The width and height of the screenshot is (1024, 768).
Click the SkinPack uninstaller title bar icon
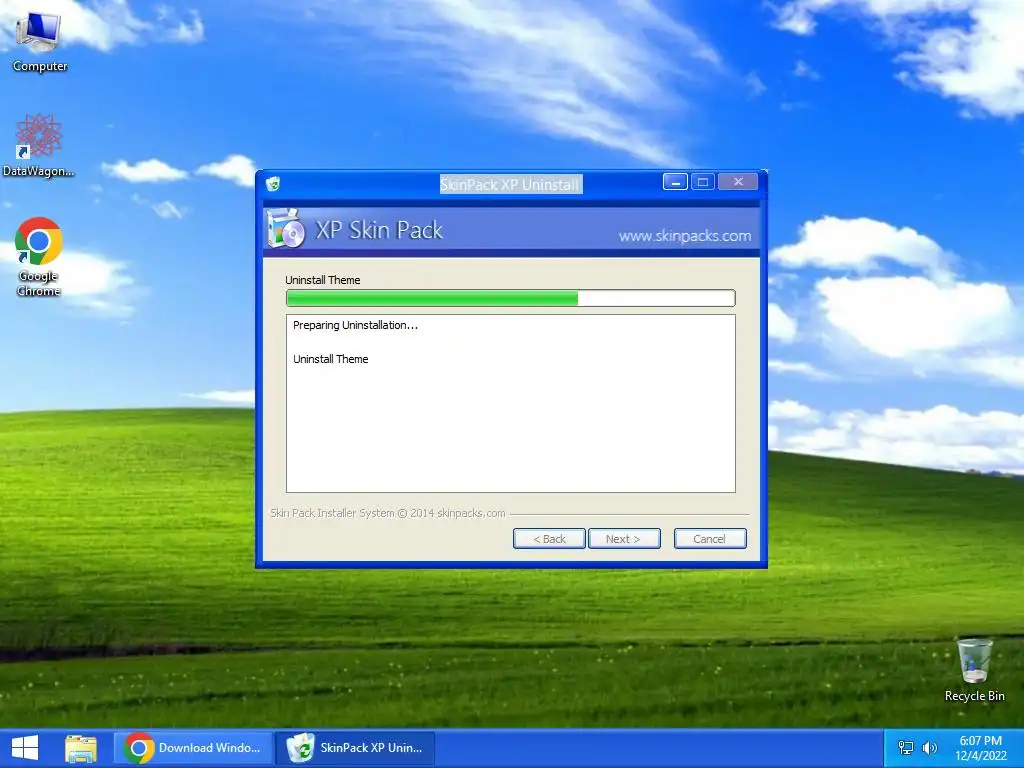pyautogui.click(x=273, y=184)
